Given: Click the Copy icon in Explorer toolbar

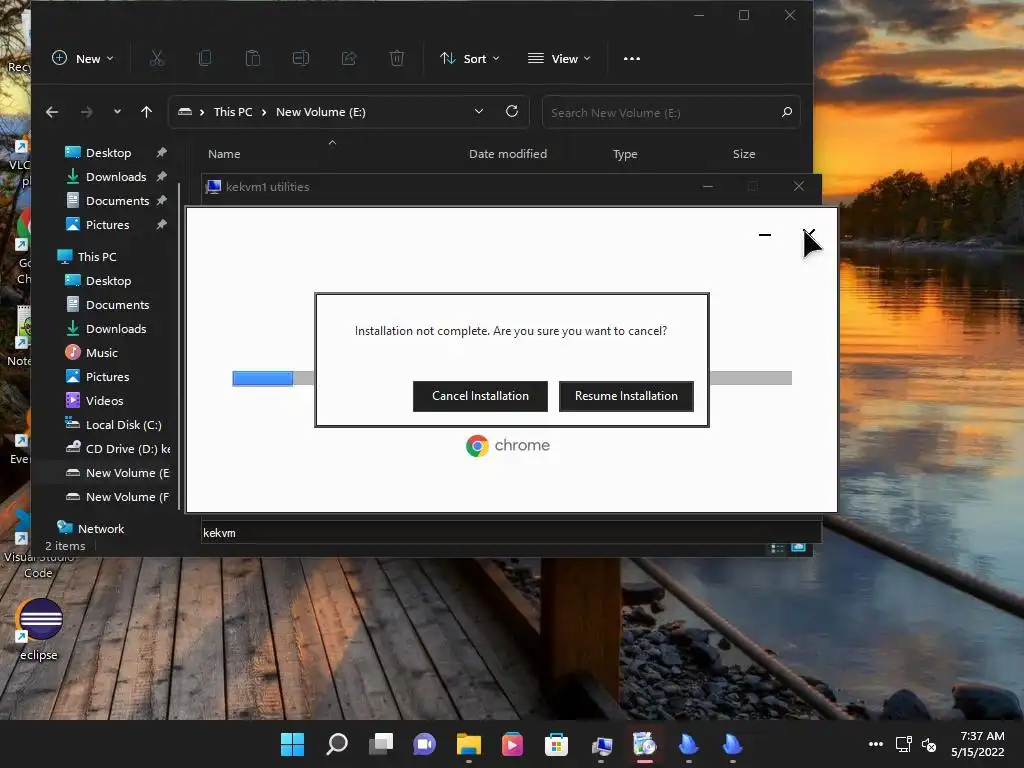Looking at the screenshot, I should pyautogui.click(x=204, y=59).
